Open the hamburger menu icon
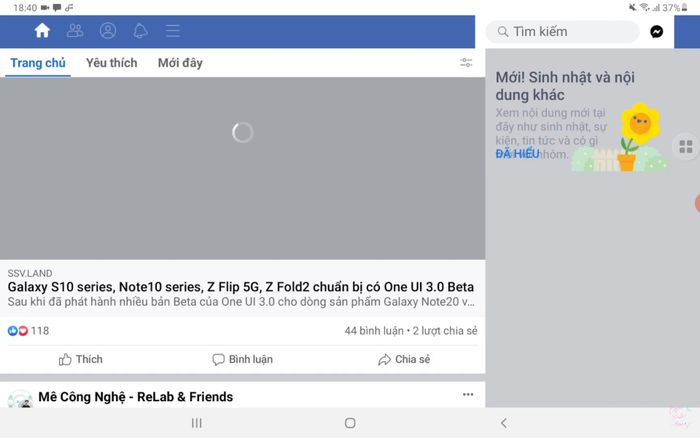Viewport: 700px width, 438px height. tap(173, 31)
